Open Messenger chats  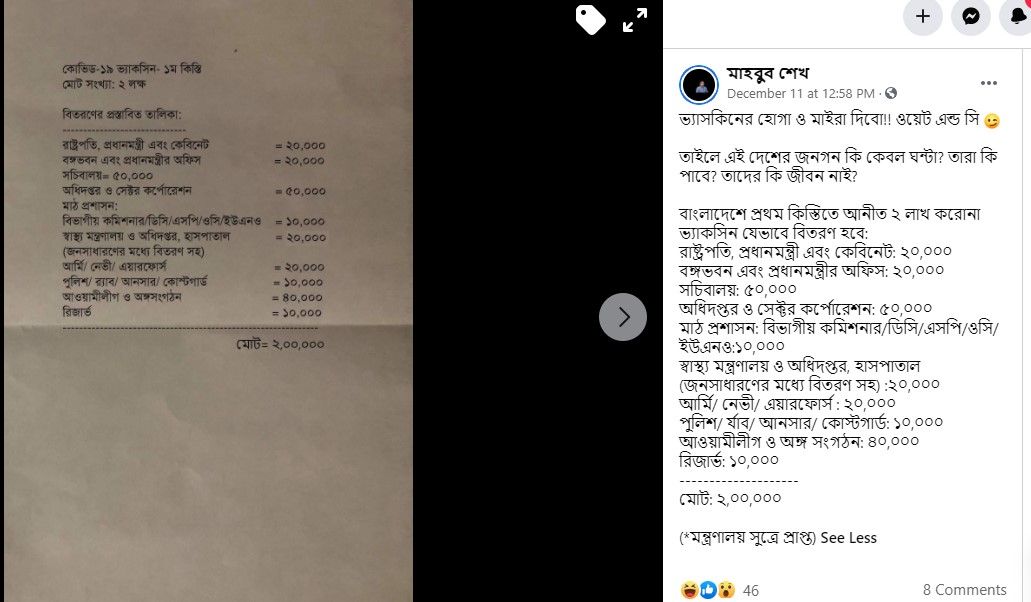971,16
